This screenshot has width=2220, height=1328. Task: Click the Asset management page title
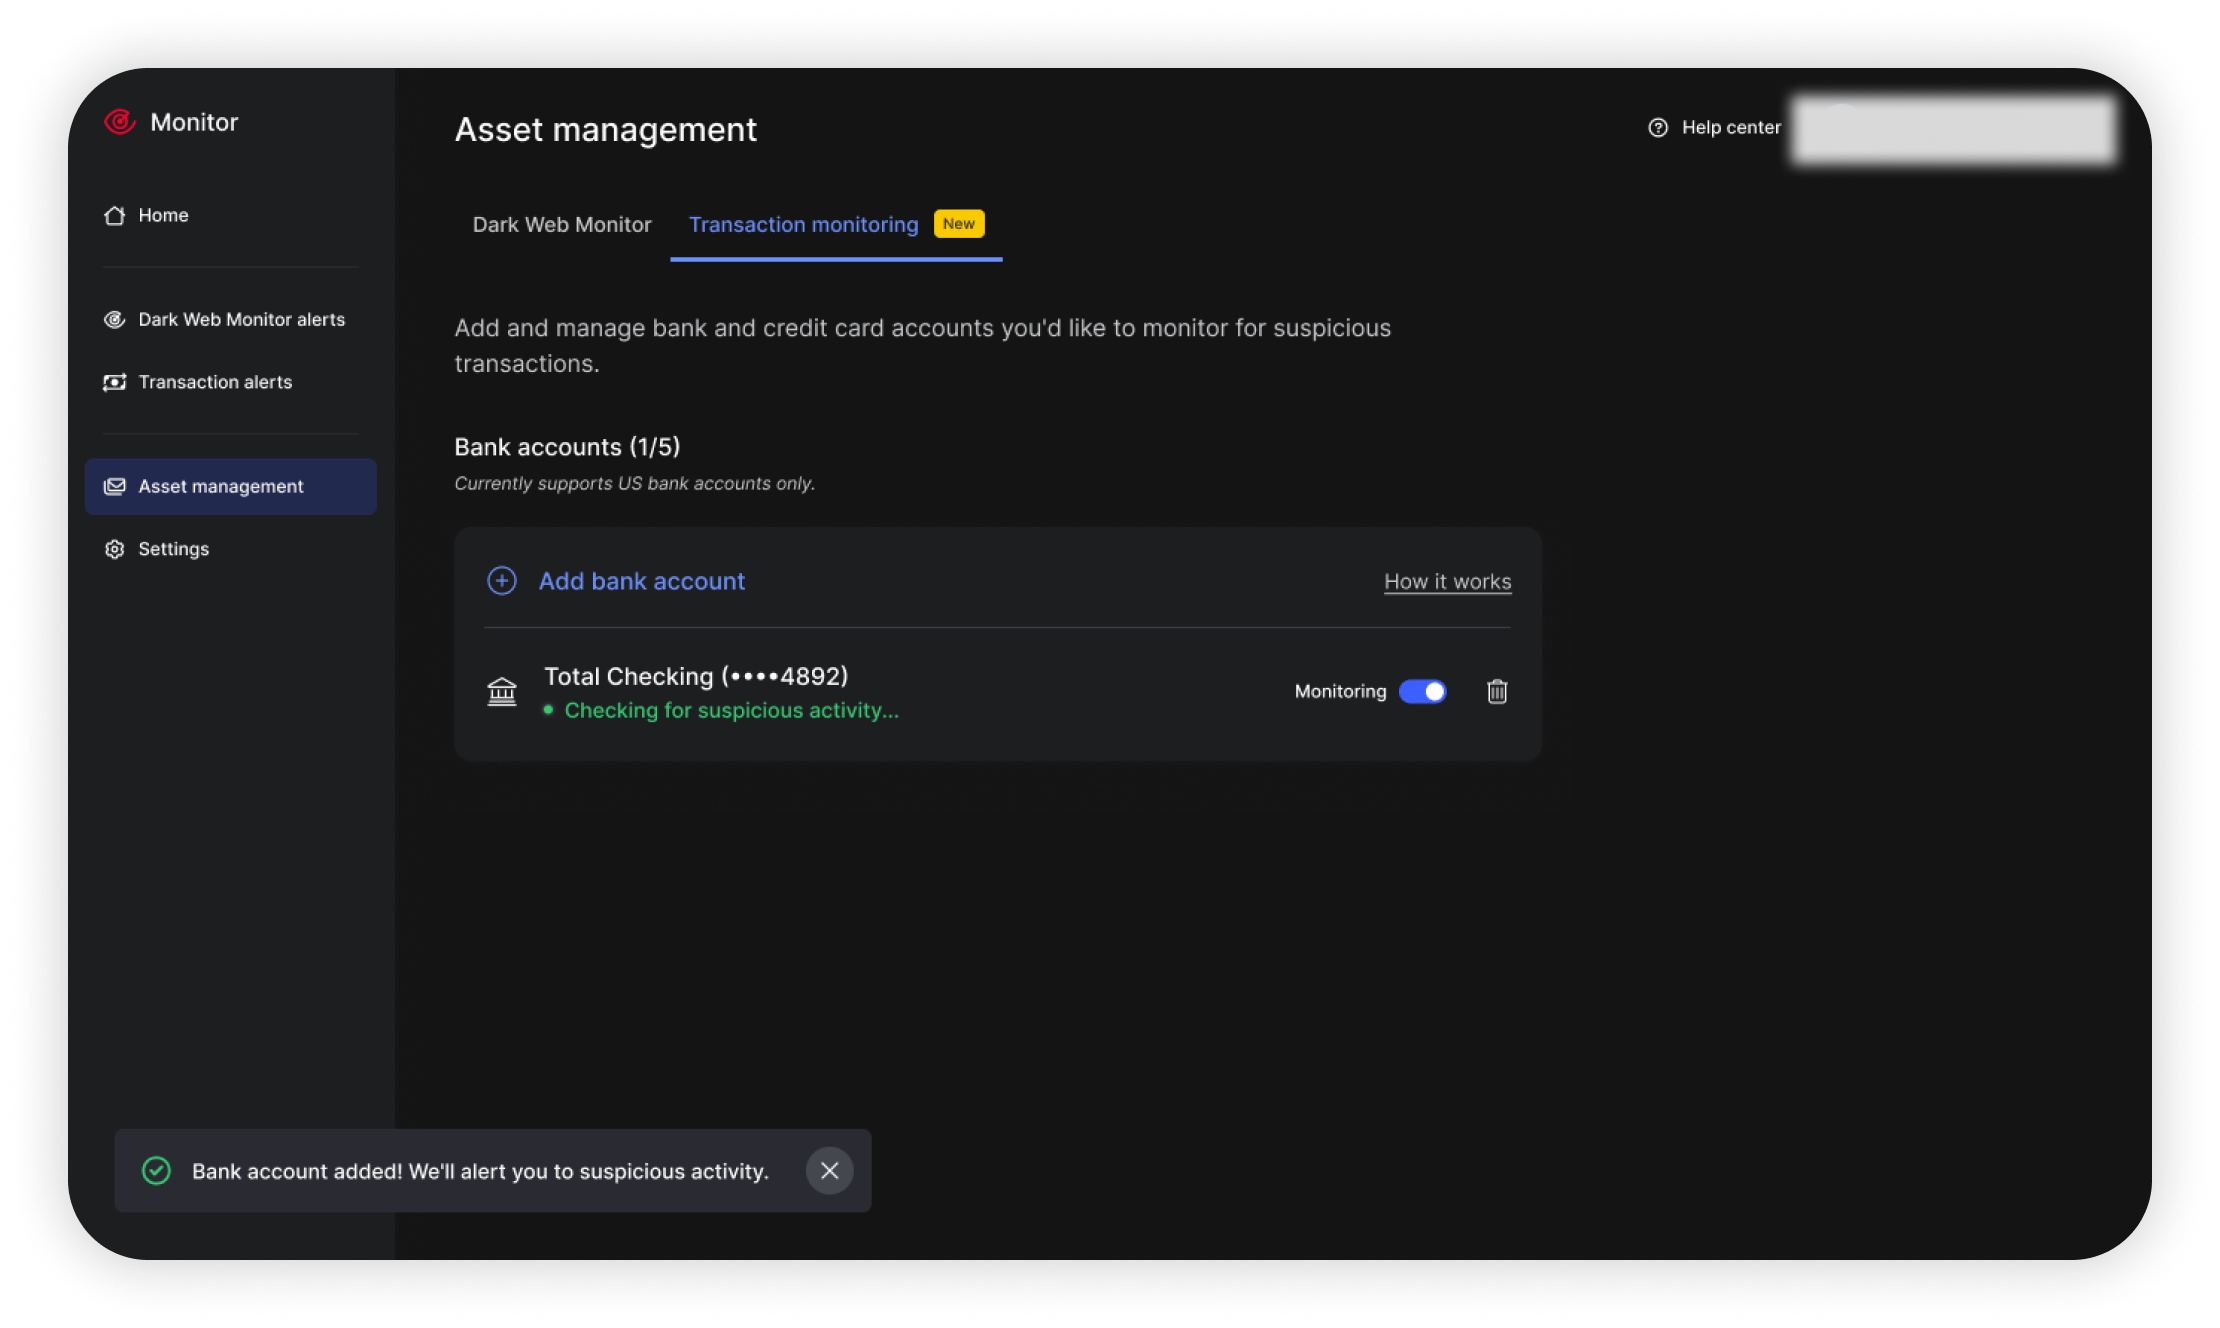click(606, 130)
